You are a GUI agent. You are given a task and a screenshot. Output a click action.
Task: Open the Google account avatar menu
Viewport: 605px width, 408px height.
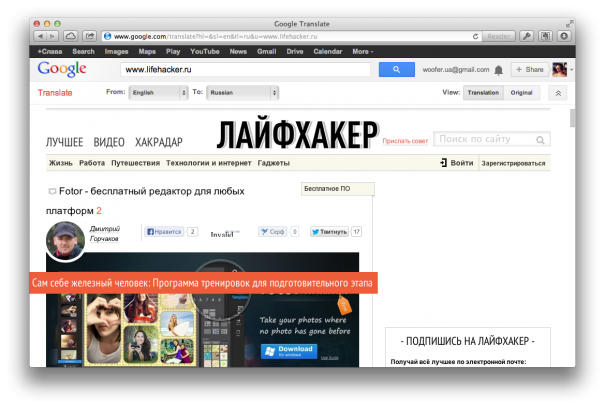(x=560, y=70)
